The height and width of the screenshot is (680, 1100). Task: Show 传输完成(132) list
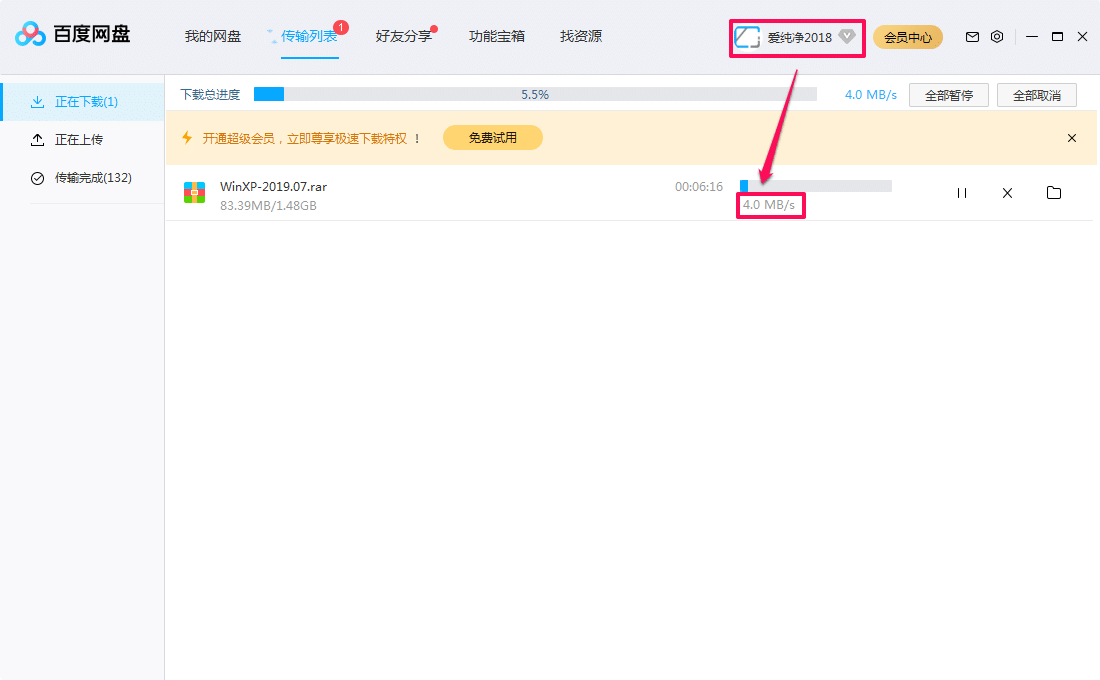point(93,178)
